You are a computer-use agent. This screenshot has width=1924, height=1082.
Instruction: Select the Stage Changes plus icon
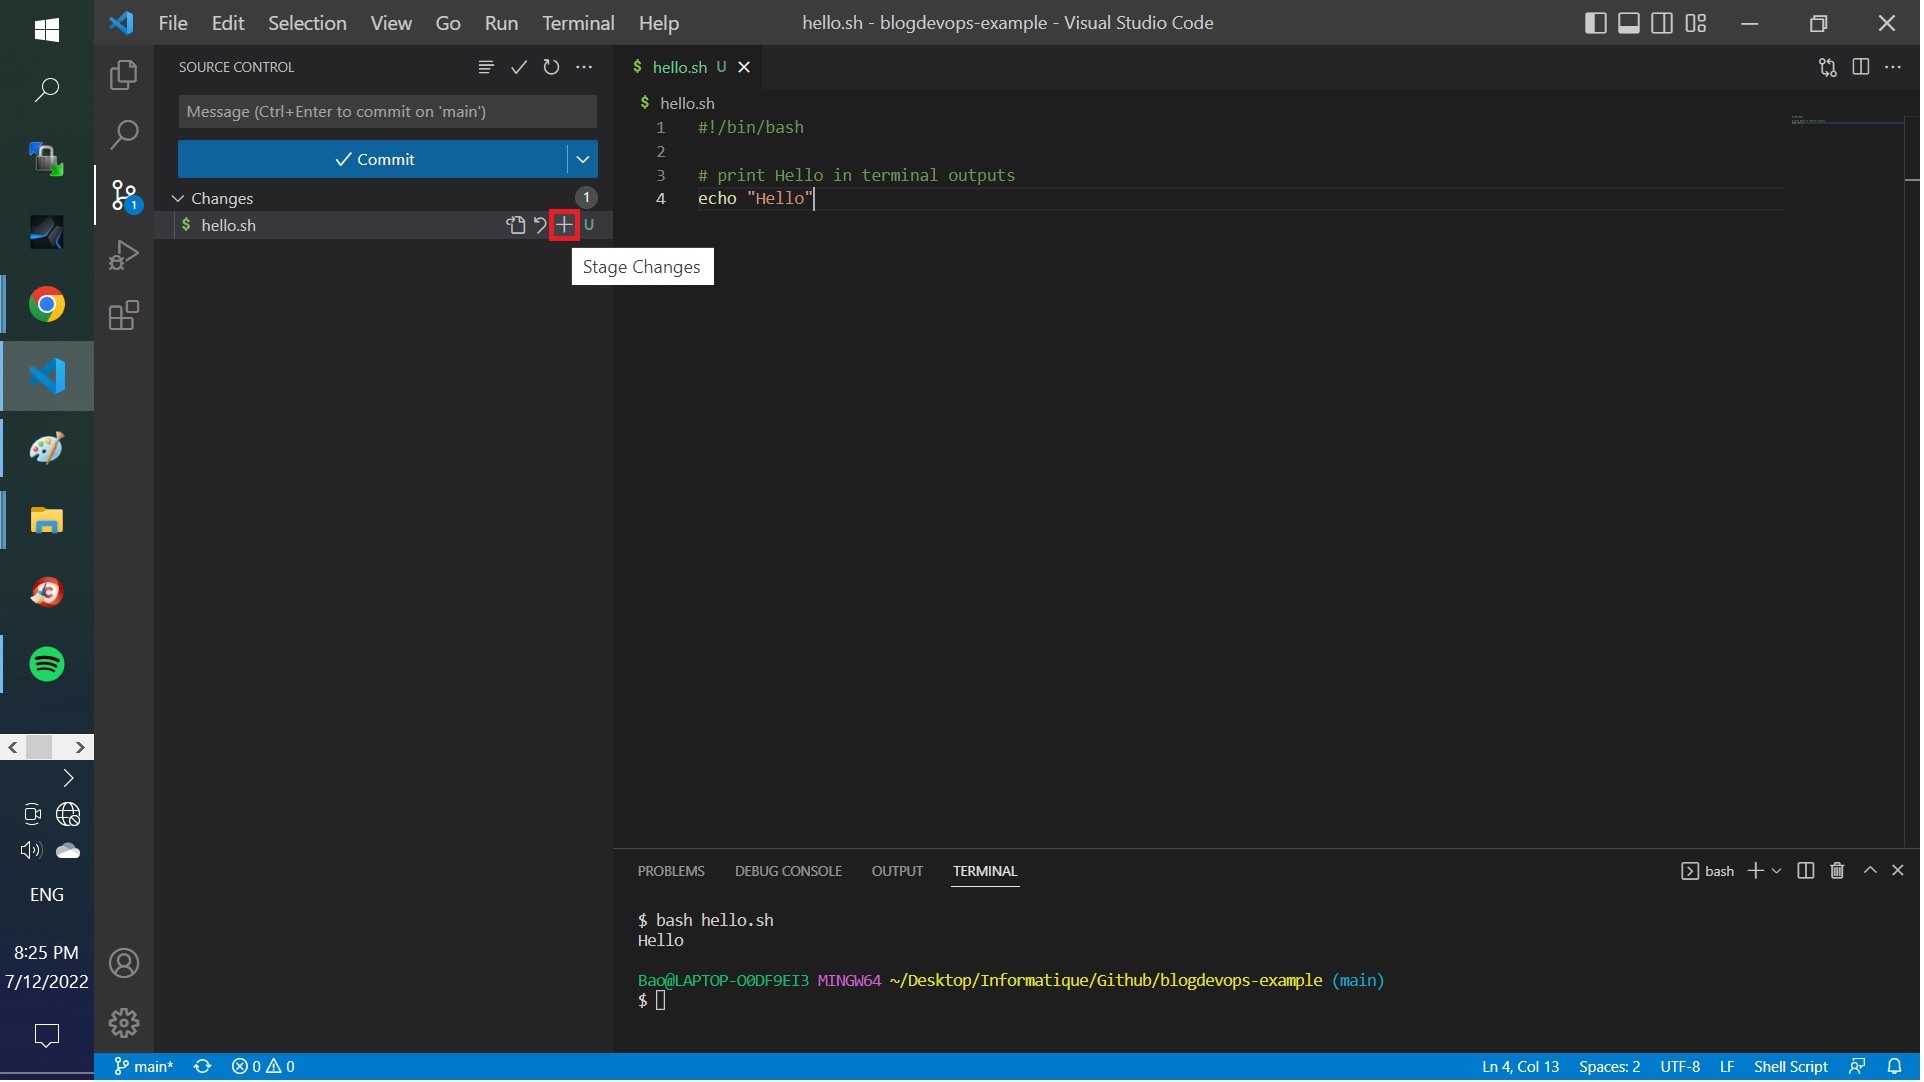564,225
